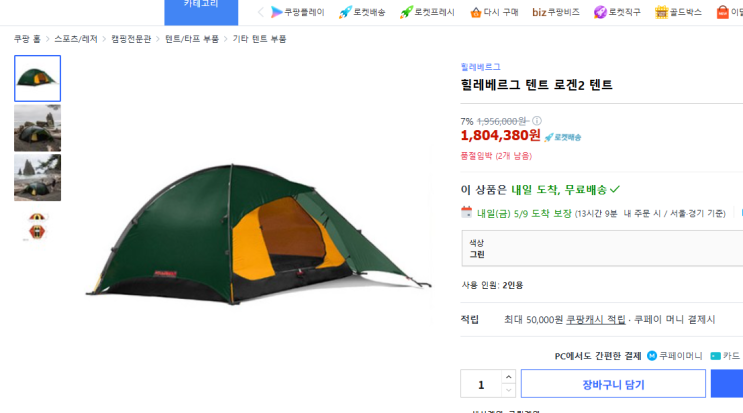743x413 pixels.
Task: Select the second tent thumbnail on rocks
Action: pos(37,128)
